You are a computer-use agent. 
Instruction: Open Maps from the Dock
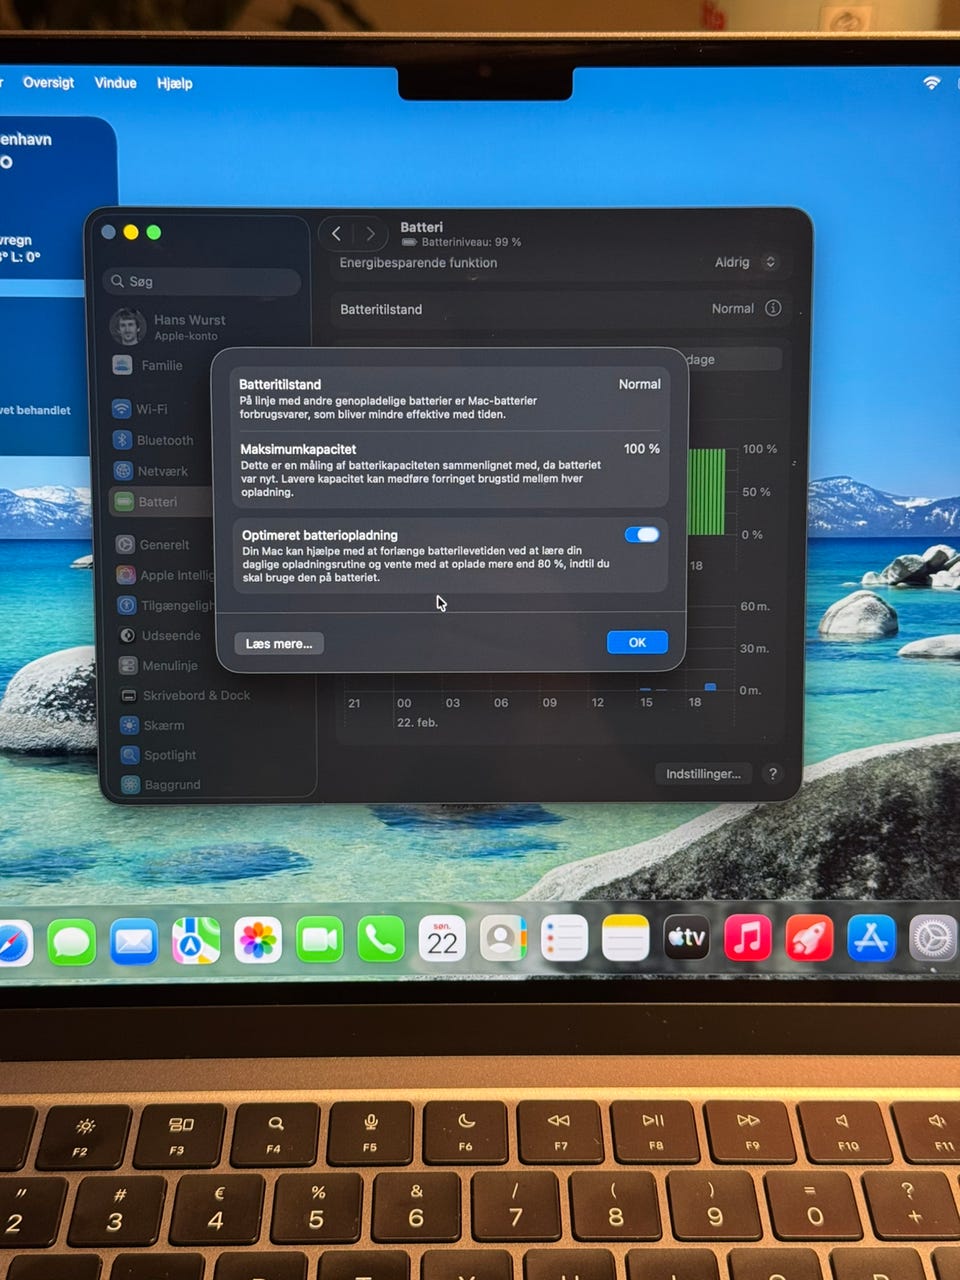pyautogui.click(x=196, y=941)
